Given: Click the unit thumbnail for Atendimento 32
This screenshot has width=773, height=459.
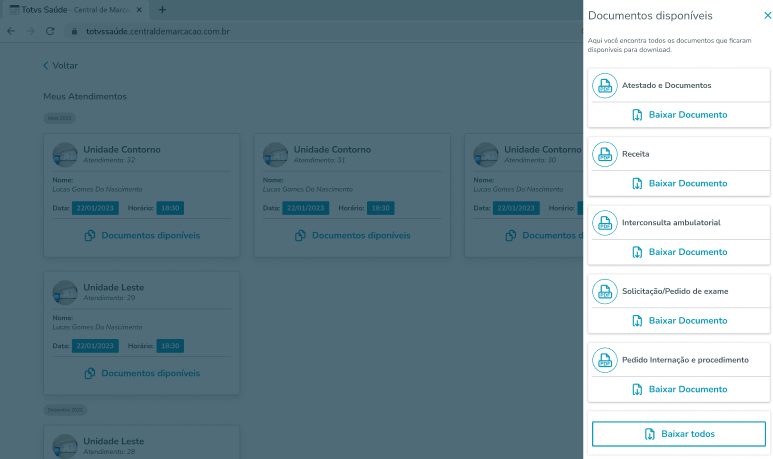Looking at the screenshot, I should pos(65,155).
